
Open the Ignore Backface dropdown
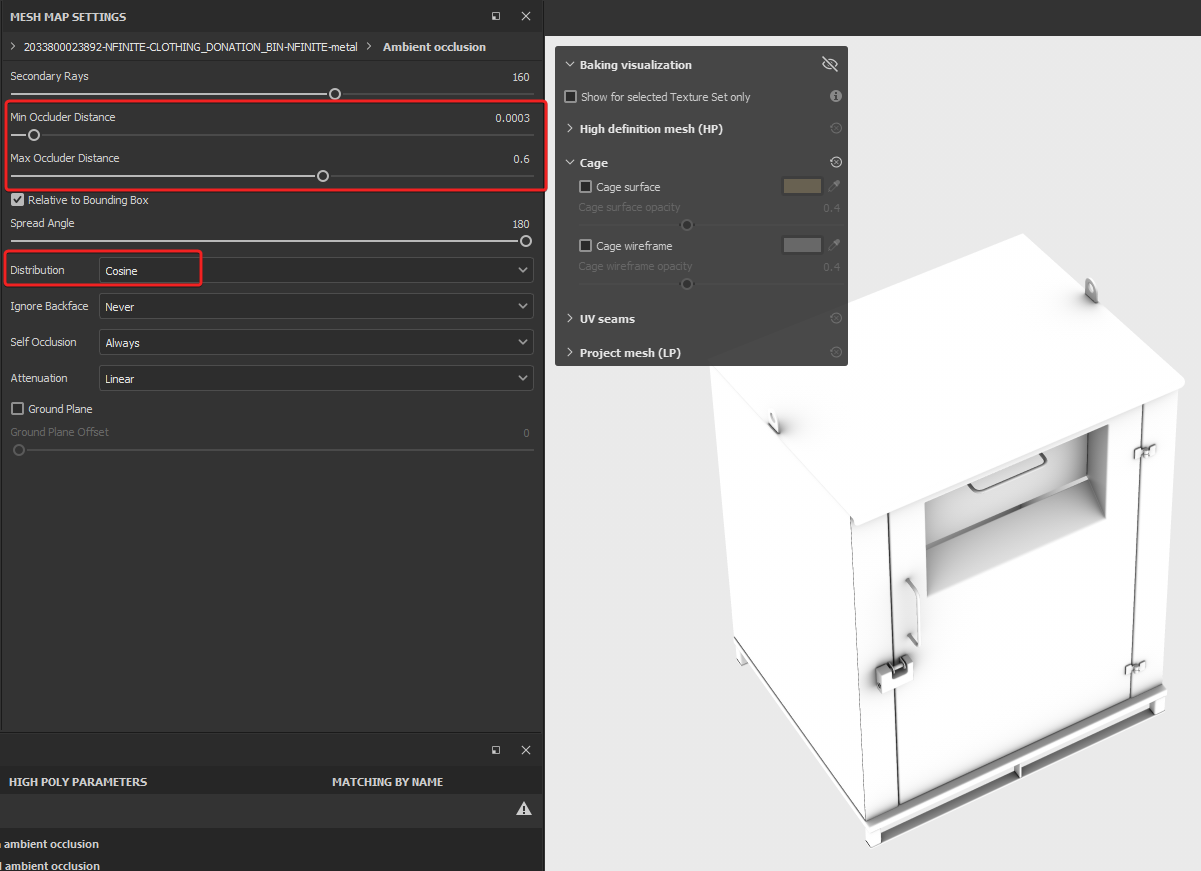pyautogui.click(x=316, y=306)
